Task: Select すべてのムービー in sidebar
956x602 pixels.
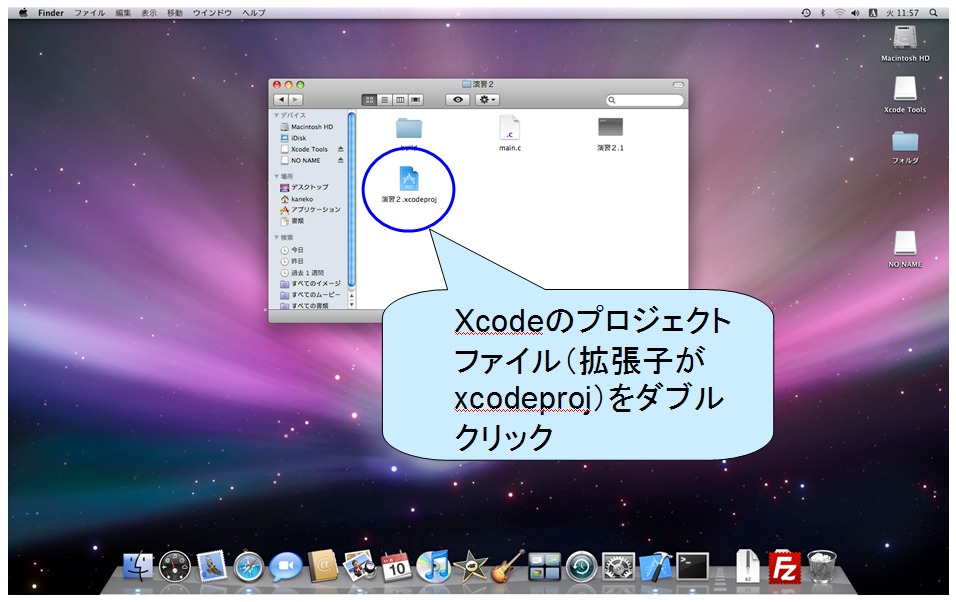Action: click(310, 295)
